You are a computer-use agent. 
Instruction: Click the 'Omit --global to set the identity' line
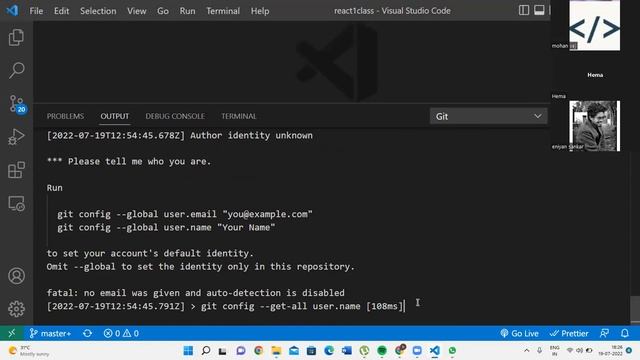click(200, 267)
